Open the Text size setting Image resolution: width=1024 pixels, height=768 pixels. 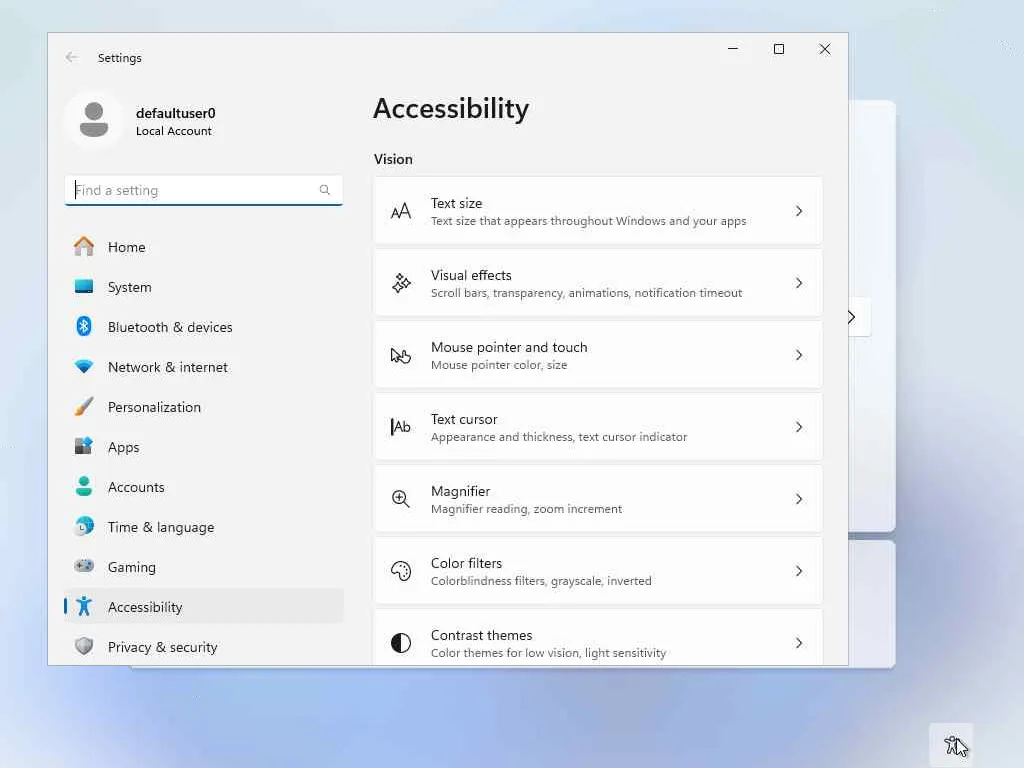tap(598, 211)
